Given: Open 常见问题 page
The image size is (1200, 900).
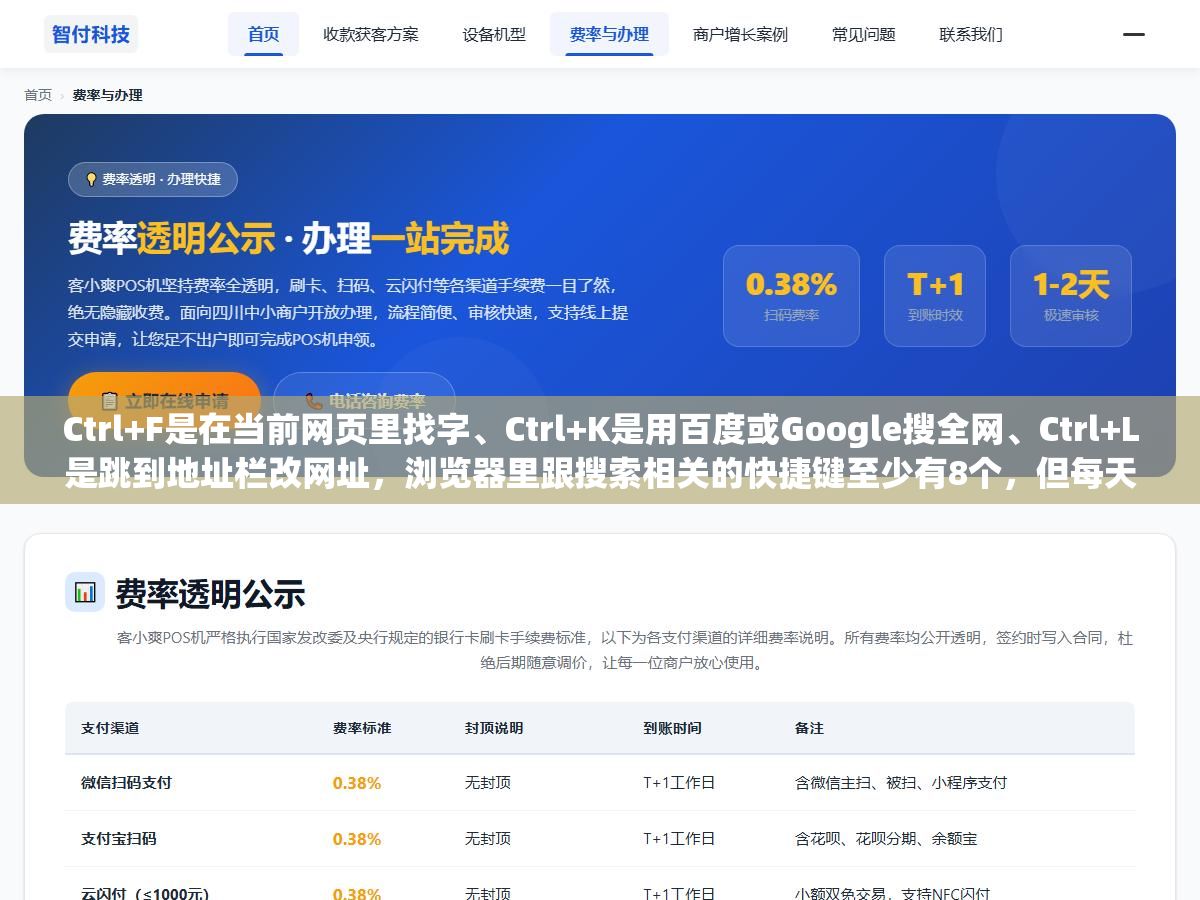Looking at the screenshot, I should coord(864,34).
